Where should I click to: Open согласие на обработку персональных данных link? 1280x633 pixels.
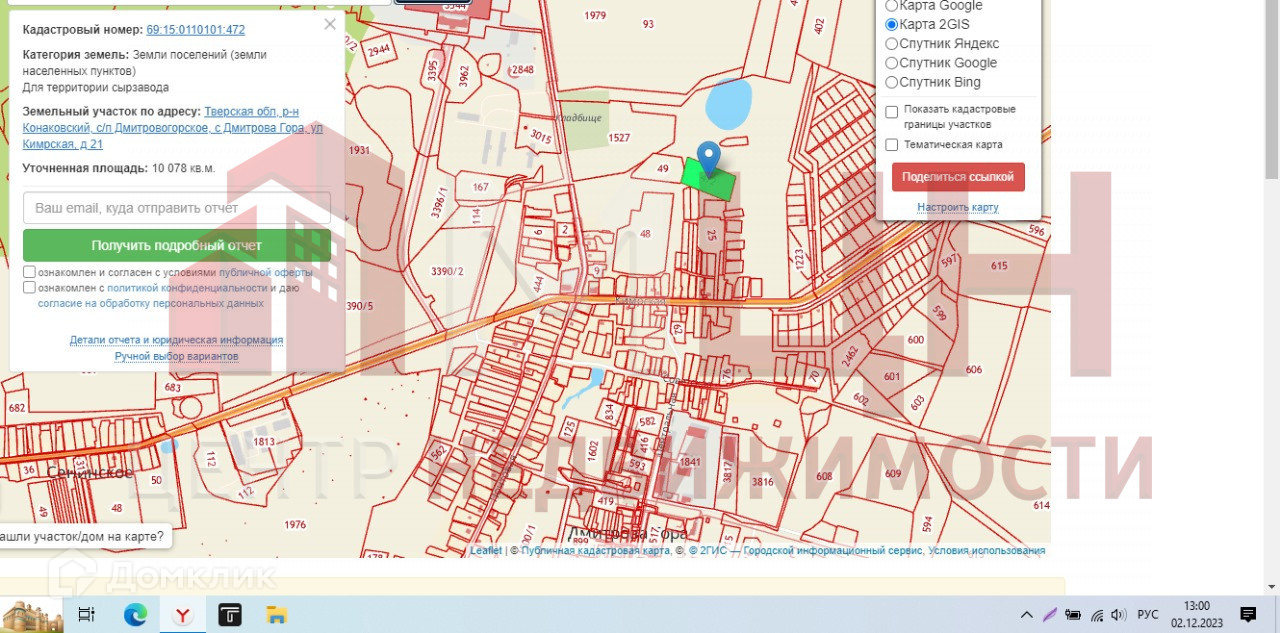pyautogui.click(x=151, y=303)
